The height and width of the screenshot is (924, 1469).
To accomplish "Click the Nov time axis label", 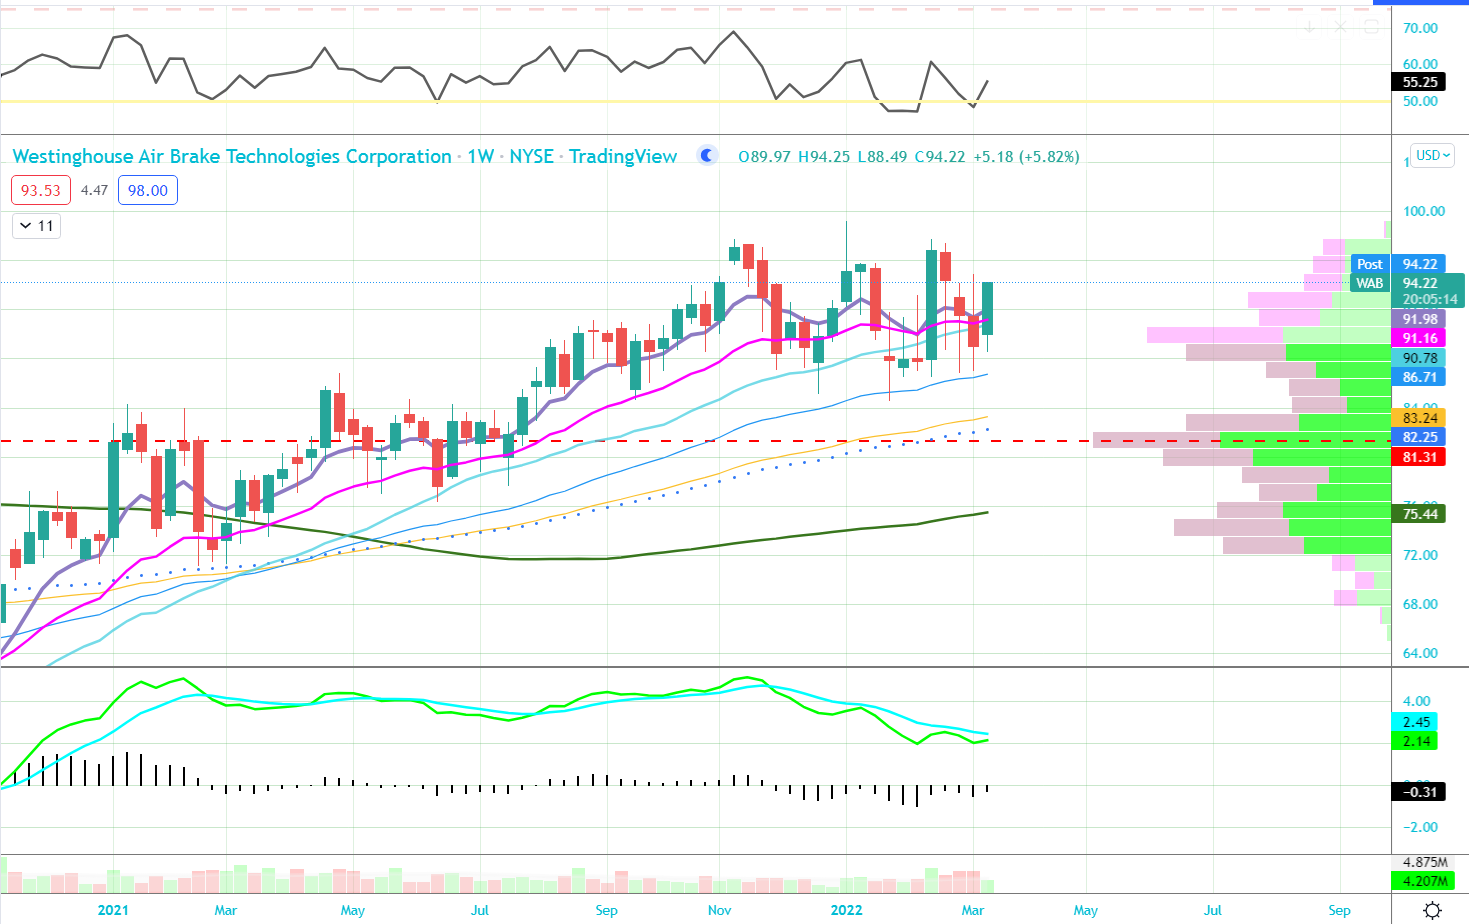I will 719,910.
